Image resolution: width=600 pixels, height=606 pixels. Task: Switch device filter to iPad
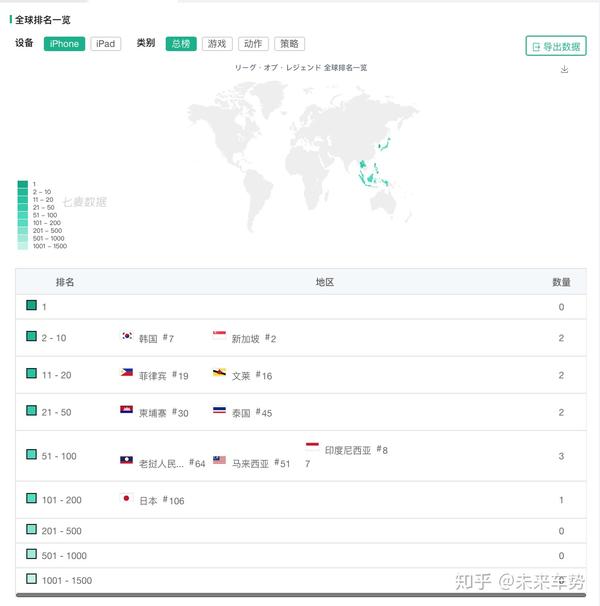(x=106, y=44)
